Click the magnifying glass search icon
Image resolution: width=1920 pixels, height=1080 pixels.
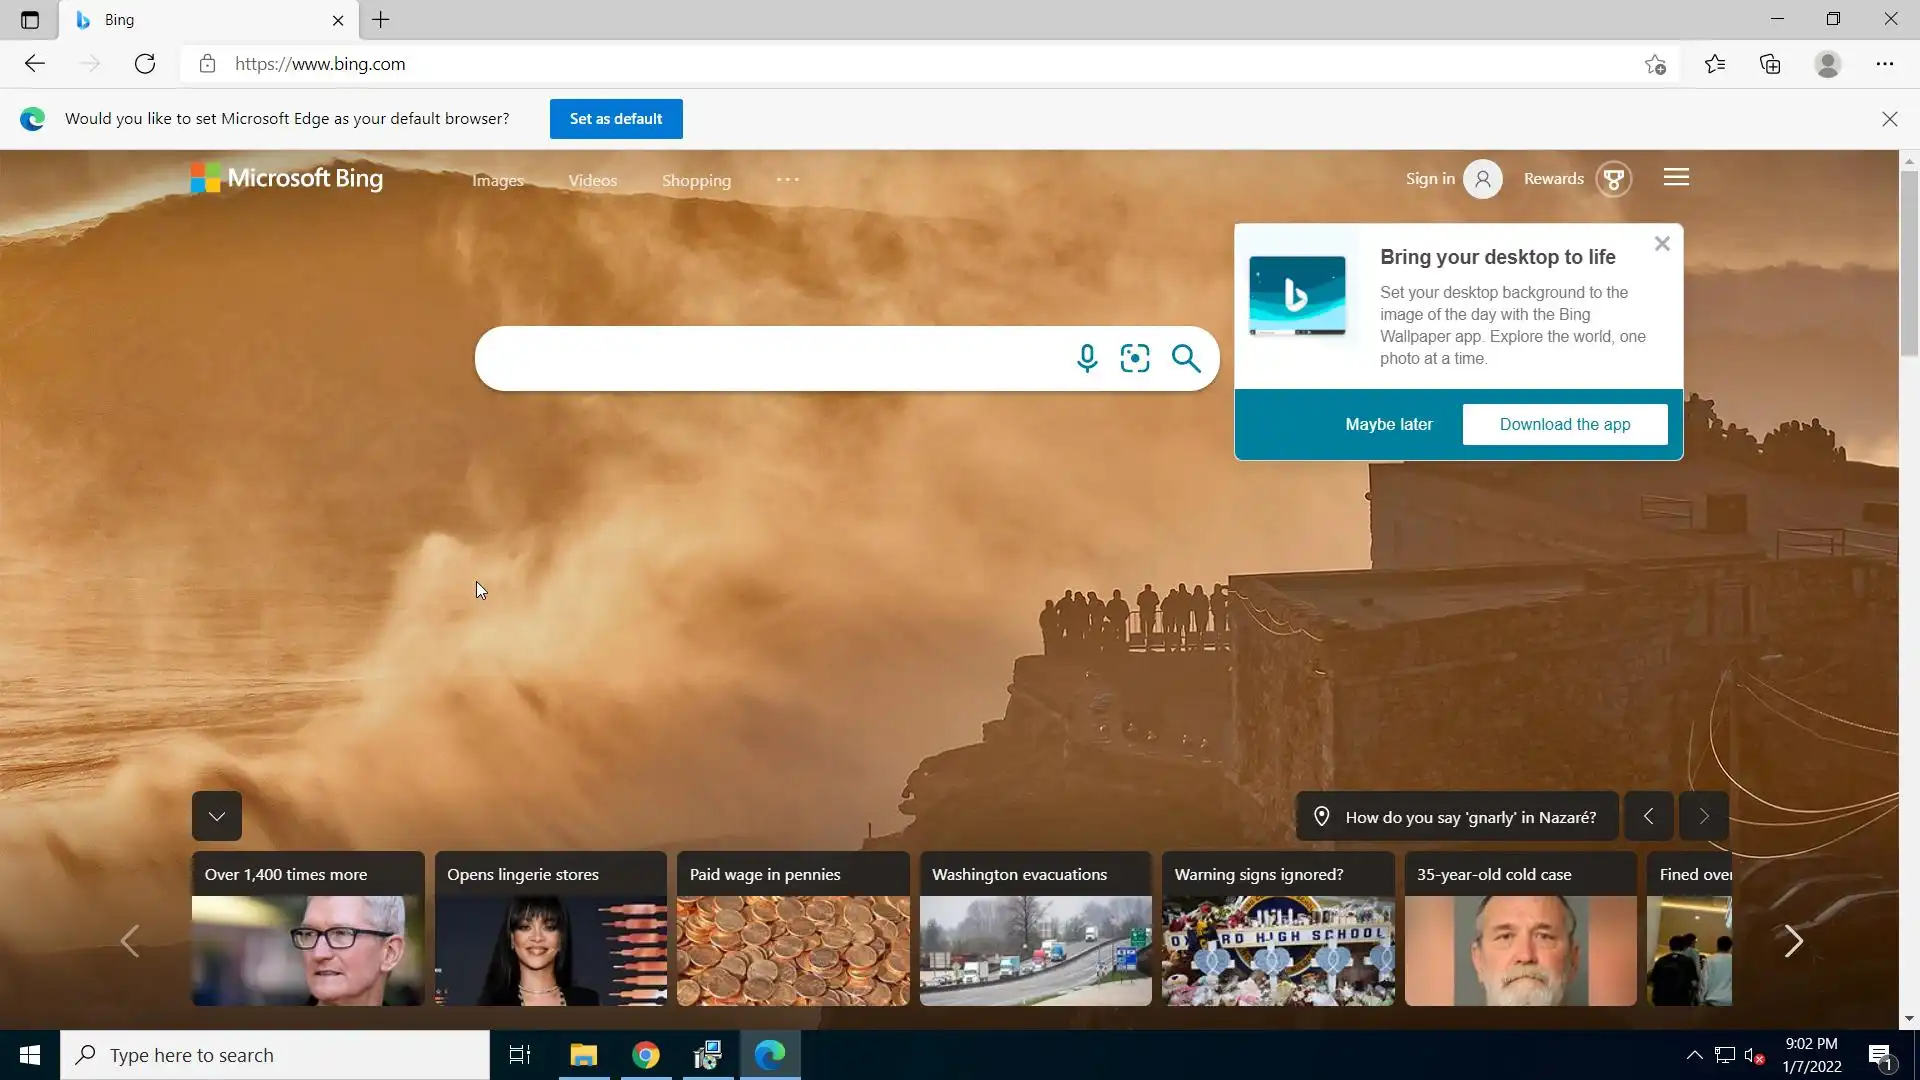click(x=1186, y=358)
